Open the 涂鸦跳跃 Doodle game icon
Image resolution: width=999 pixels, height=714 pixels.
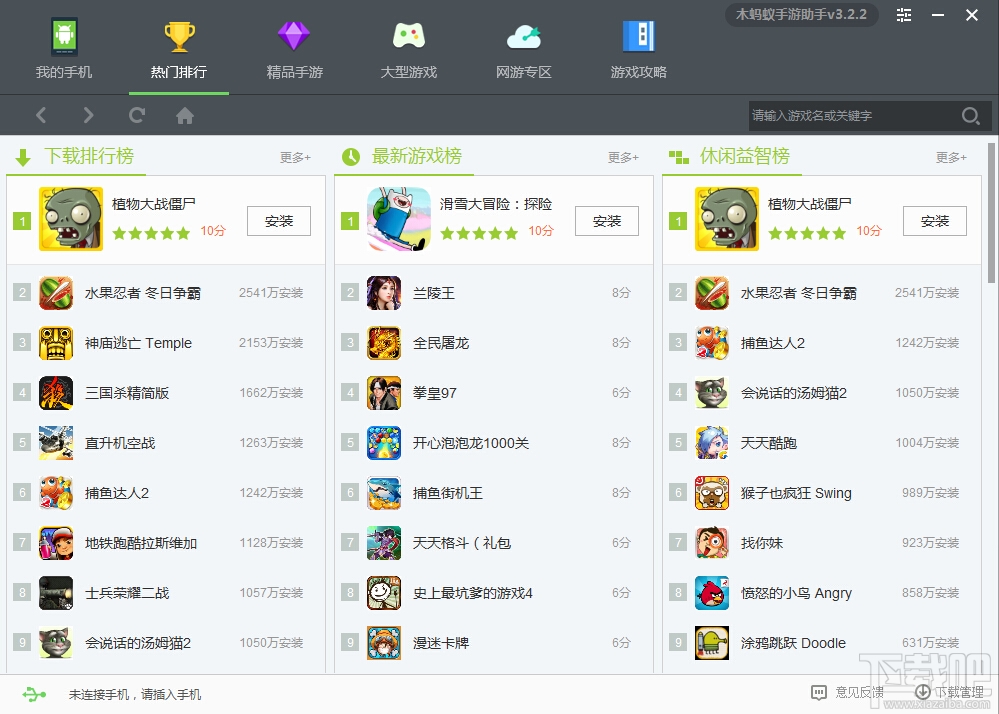(712, 643)
